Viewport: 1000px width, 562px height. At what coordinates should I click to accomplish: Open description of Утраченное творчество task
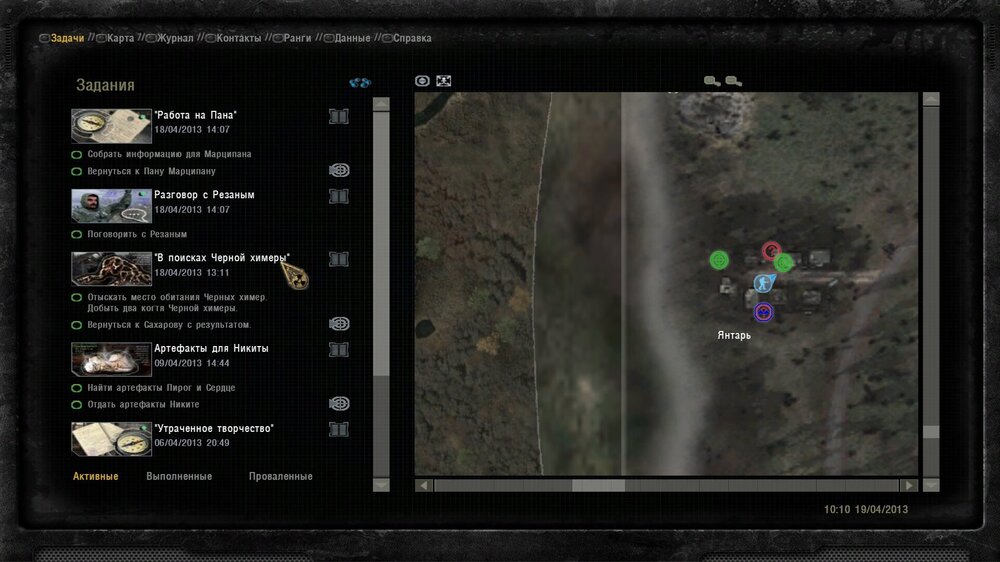339,429
